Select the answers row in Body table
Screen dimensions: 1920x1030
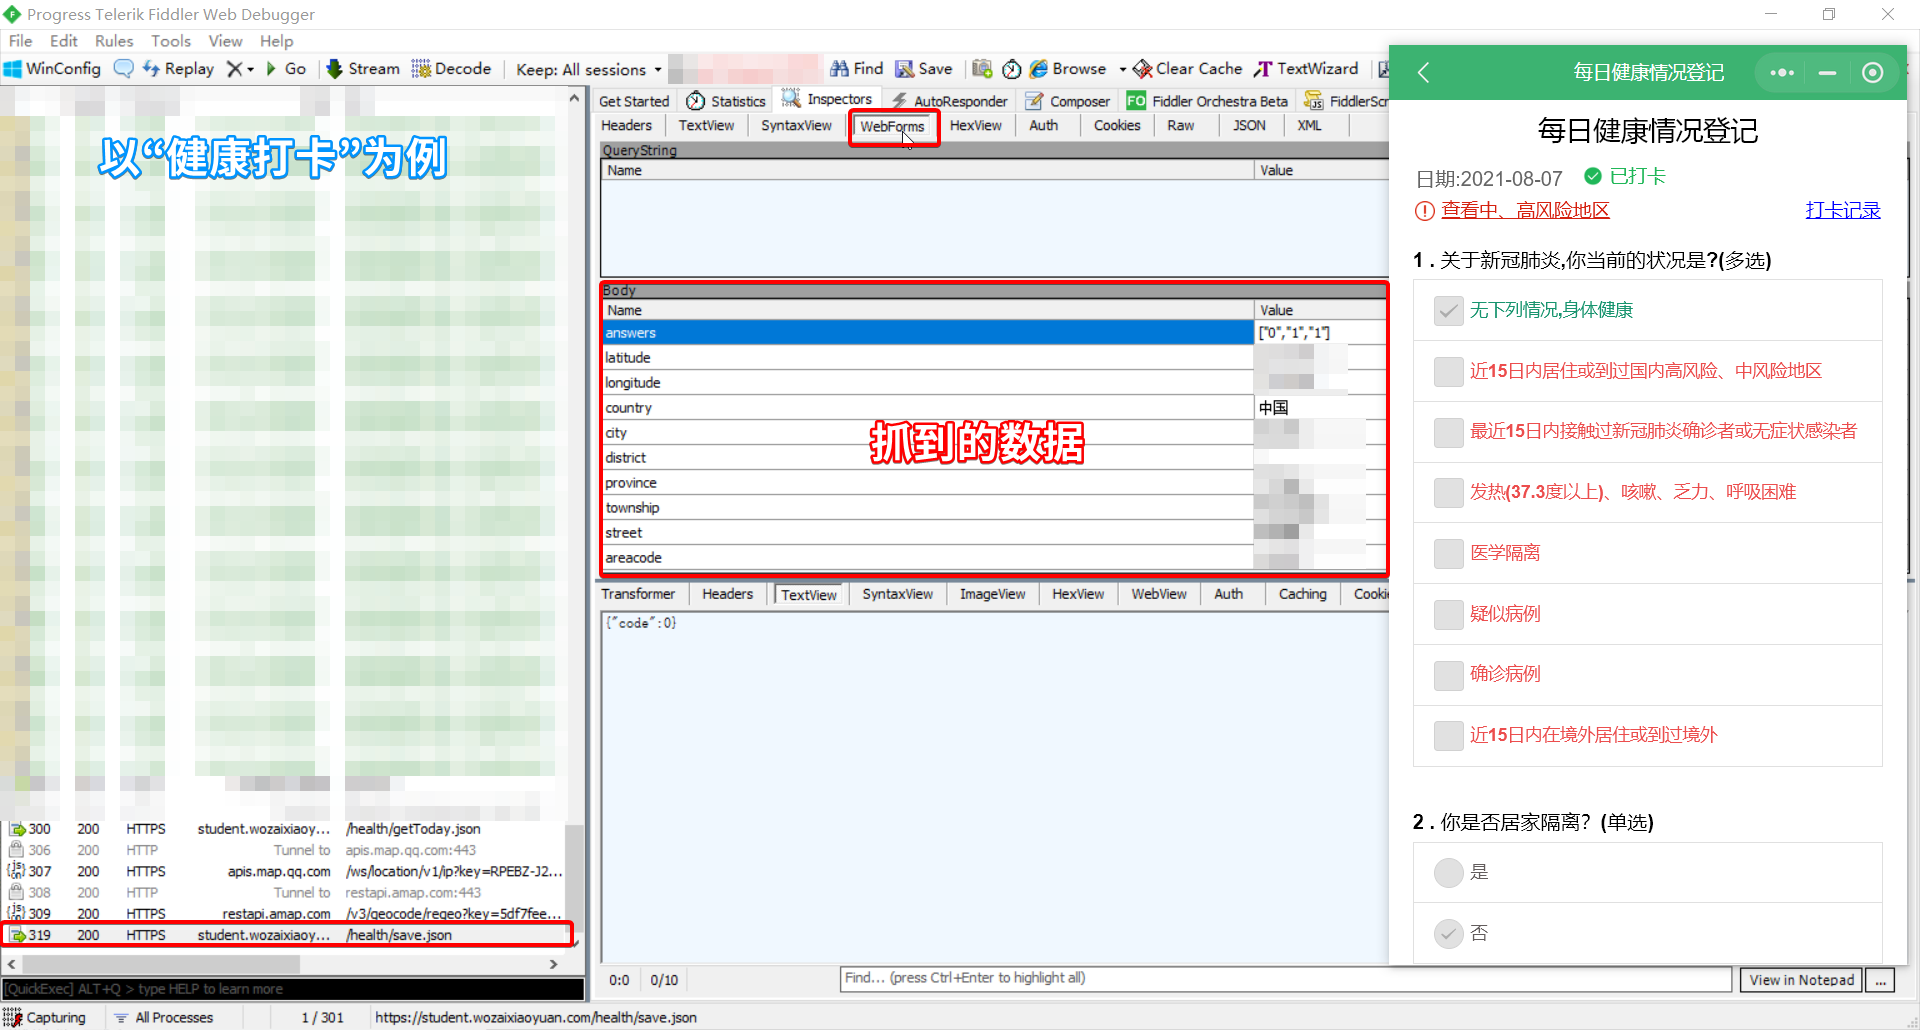[994, 333]
